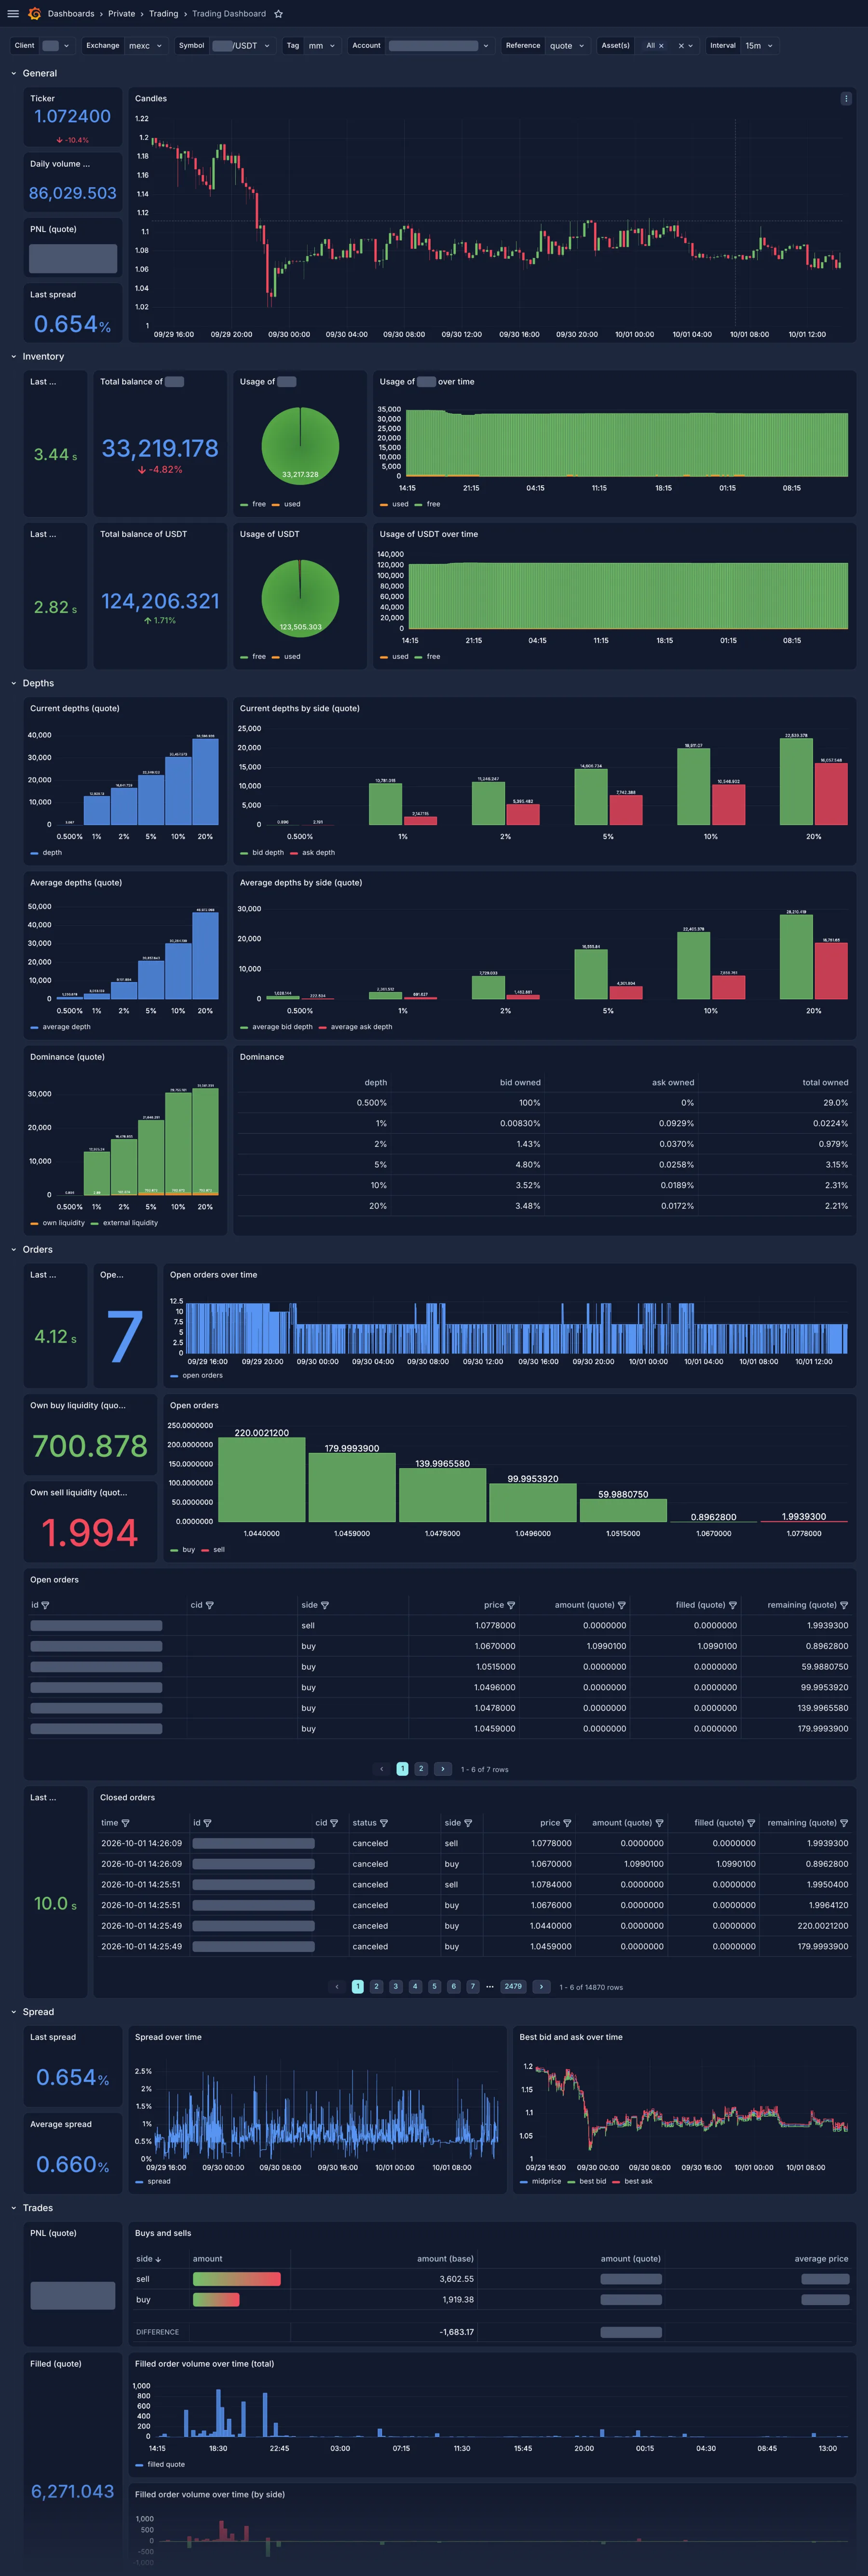
Task: Open the Tag dropdown set to mm
Action: pos(322,46)
